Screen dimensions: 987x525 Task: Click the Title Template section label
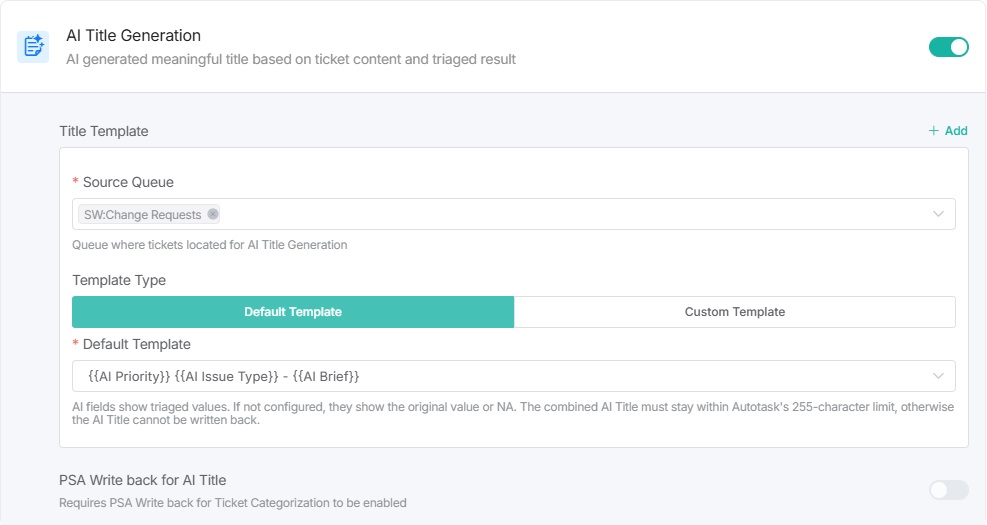[x=104, y=131]
